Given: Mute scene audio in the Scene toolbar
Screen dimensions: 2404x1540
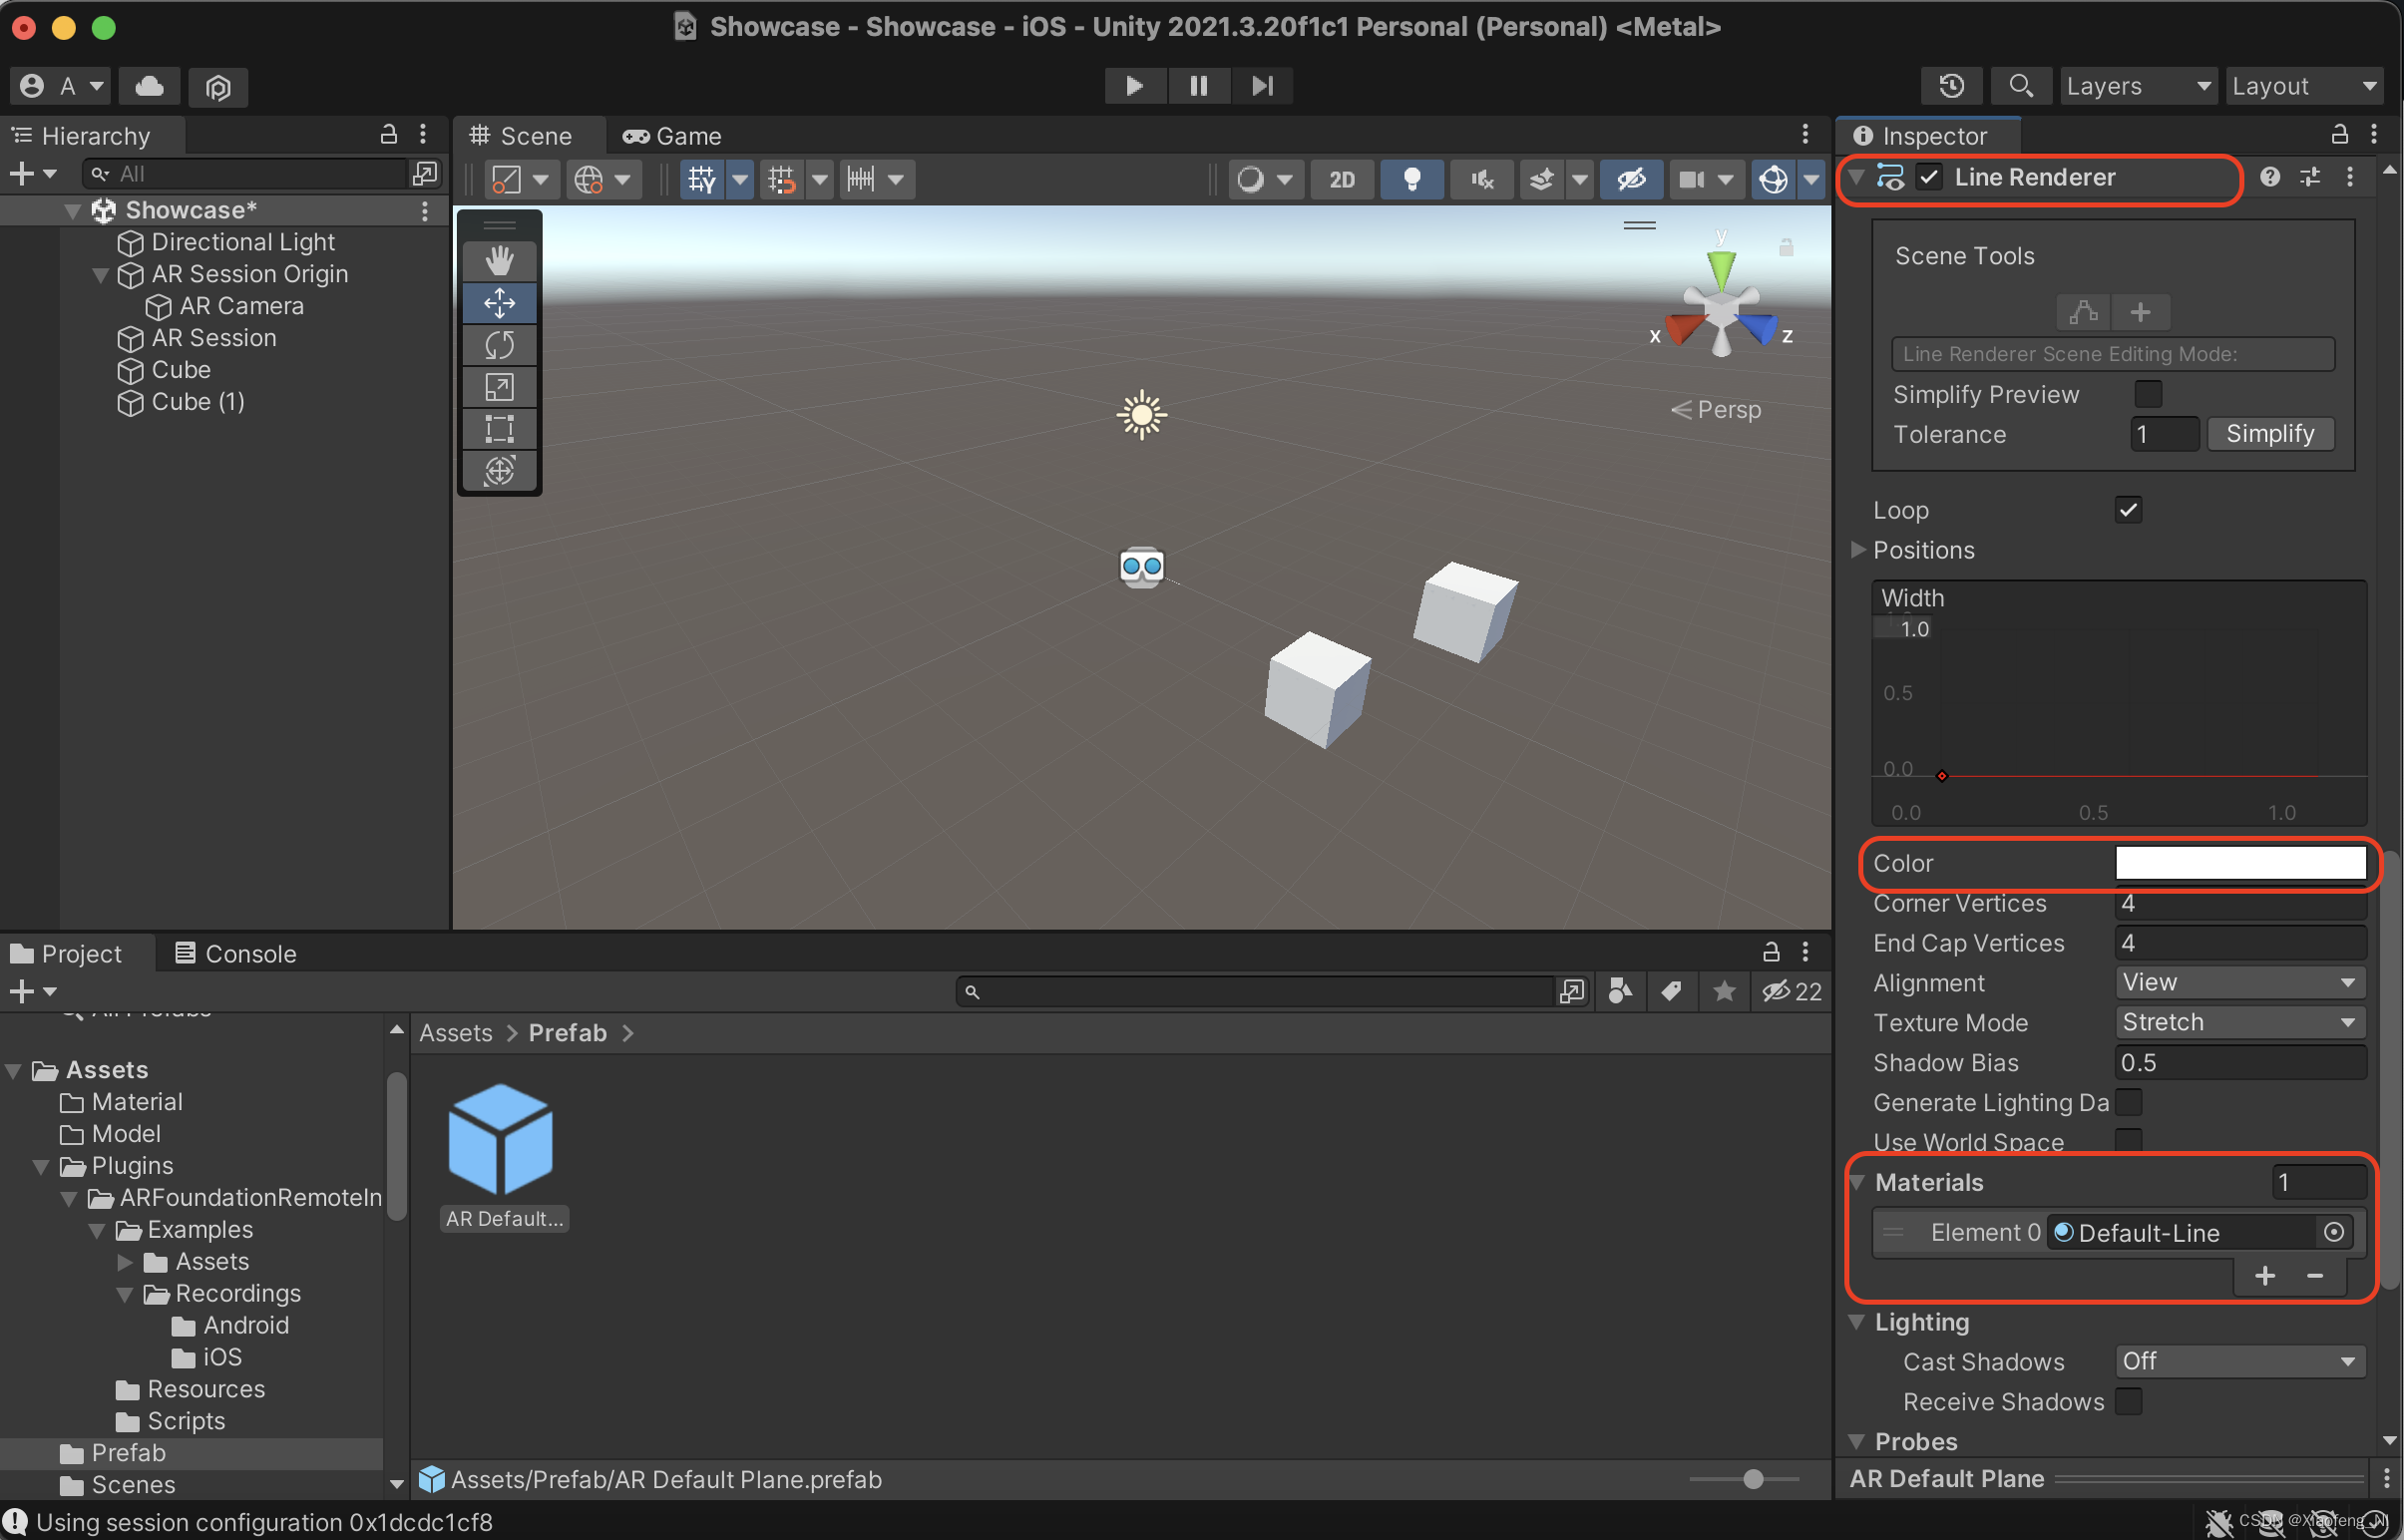Looking at the screenshot, I should [1481, 179].
